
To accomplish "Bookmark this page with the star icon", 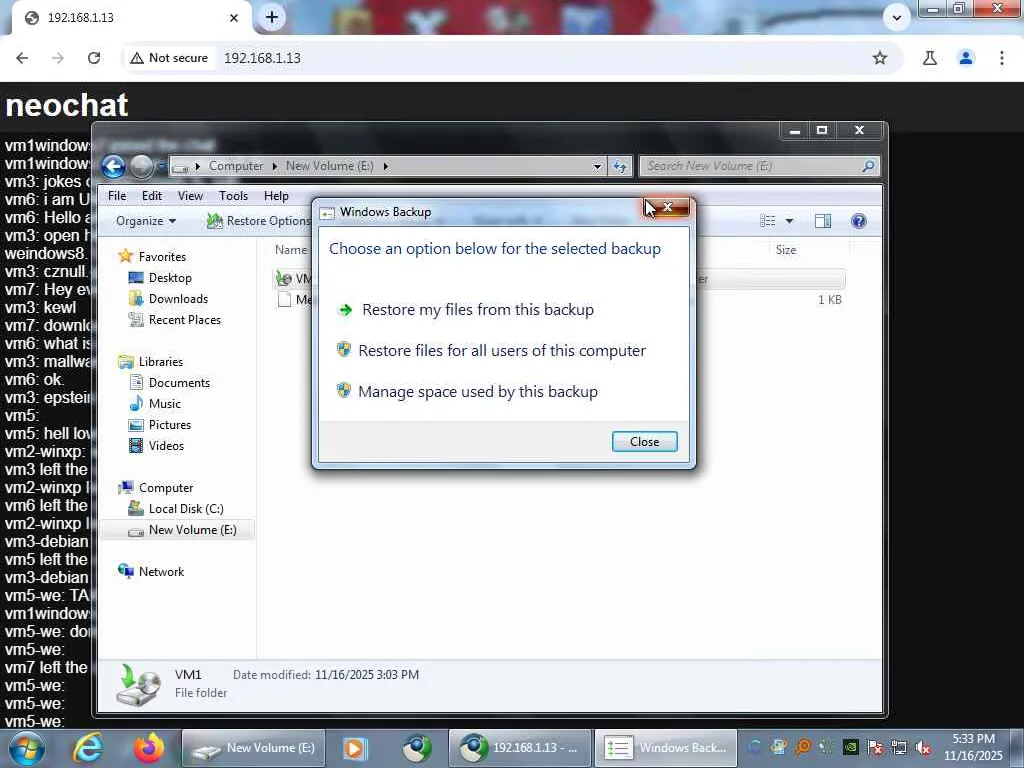I will (x=880, y=58).
